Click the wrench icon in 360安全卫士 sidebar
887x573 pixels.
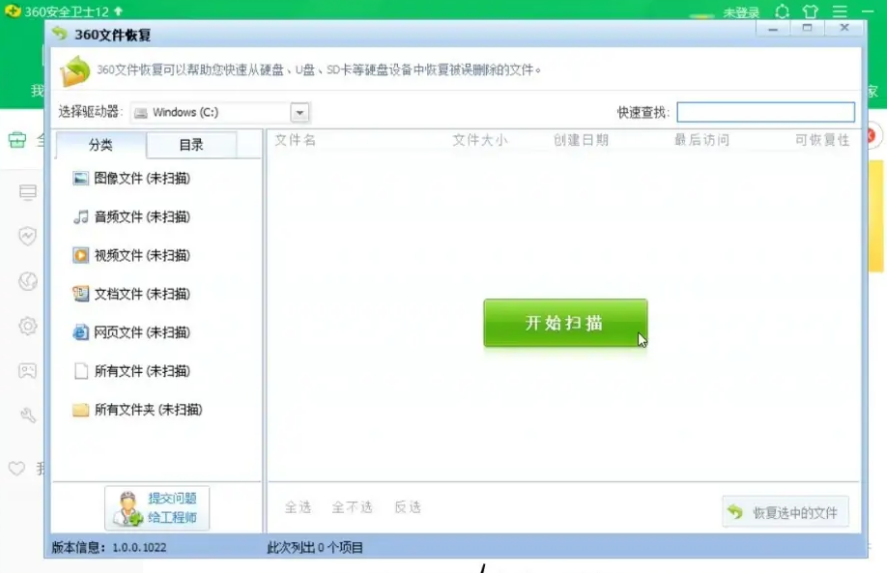pyautogui.click(x=28, y=415)
